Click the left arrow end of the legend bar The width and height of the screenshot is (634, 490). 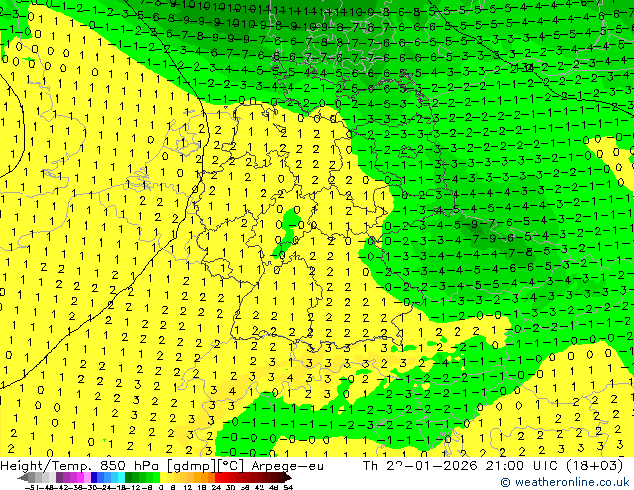click(x=22, y=478)
